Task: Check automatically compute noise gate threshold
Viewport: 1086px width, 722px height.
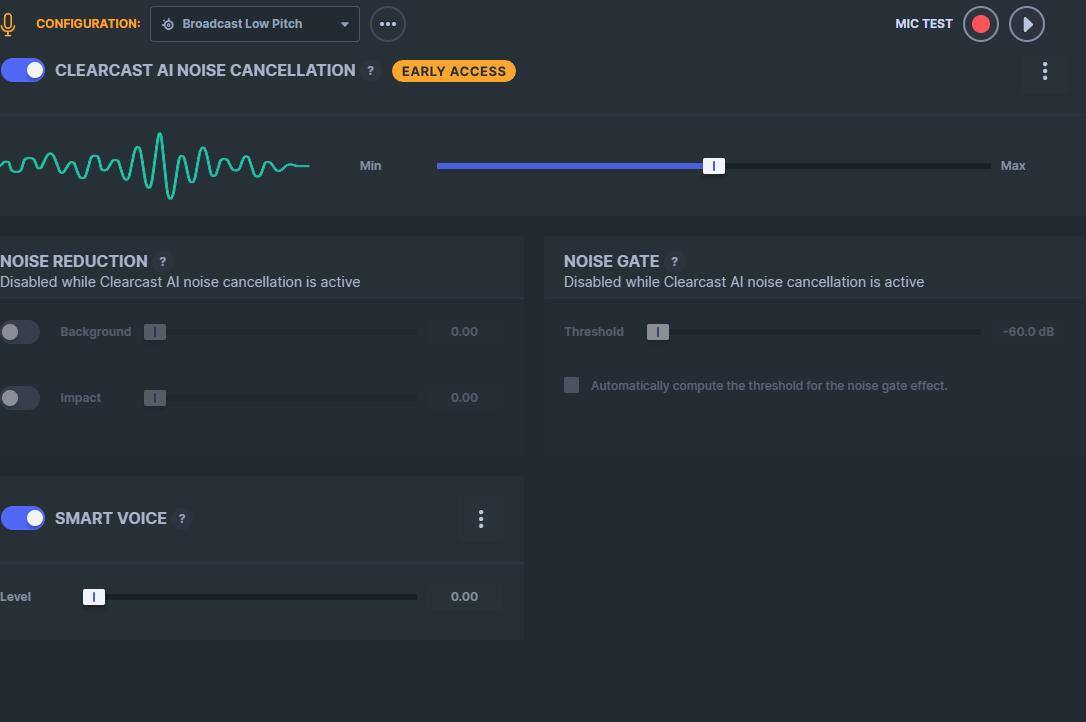Action: point(571,385)
